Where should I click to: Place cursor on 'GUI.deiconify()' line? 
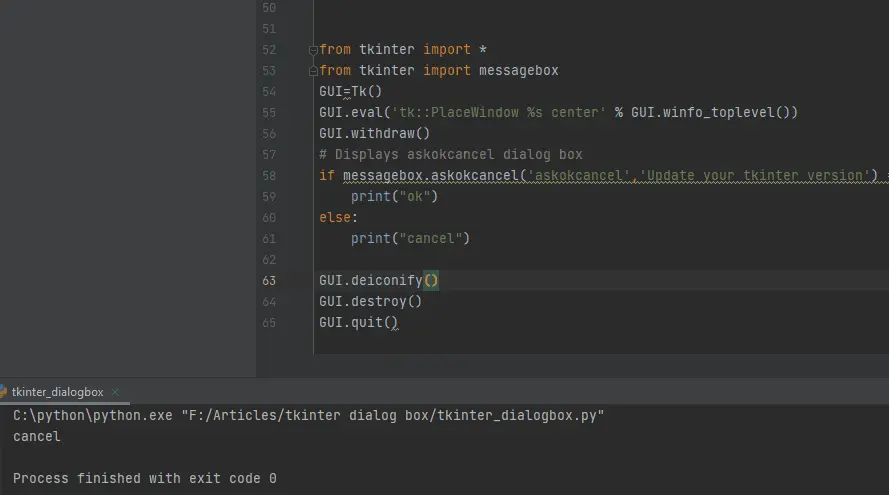[379, 281]
